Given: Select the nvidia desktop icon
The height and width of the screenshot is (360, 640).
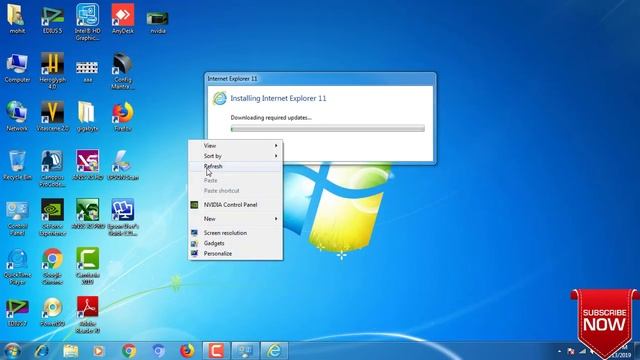Looking at the screenshot, I should coord(158,22).
